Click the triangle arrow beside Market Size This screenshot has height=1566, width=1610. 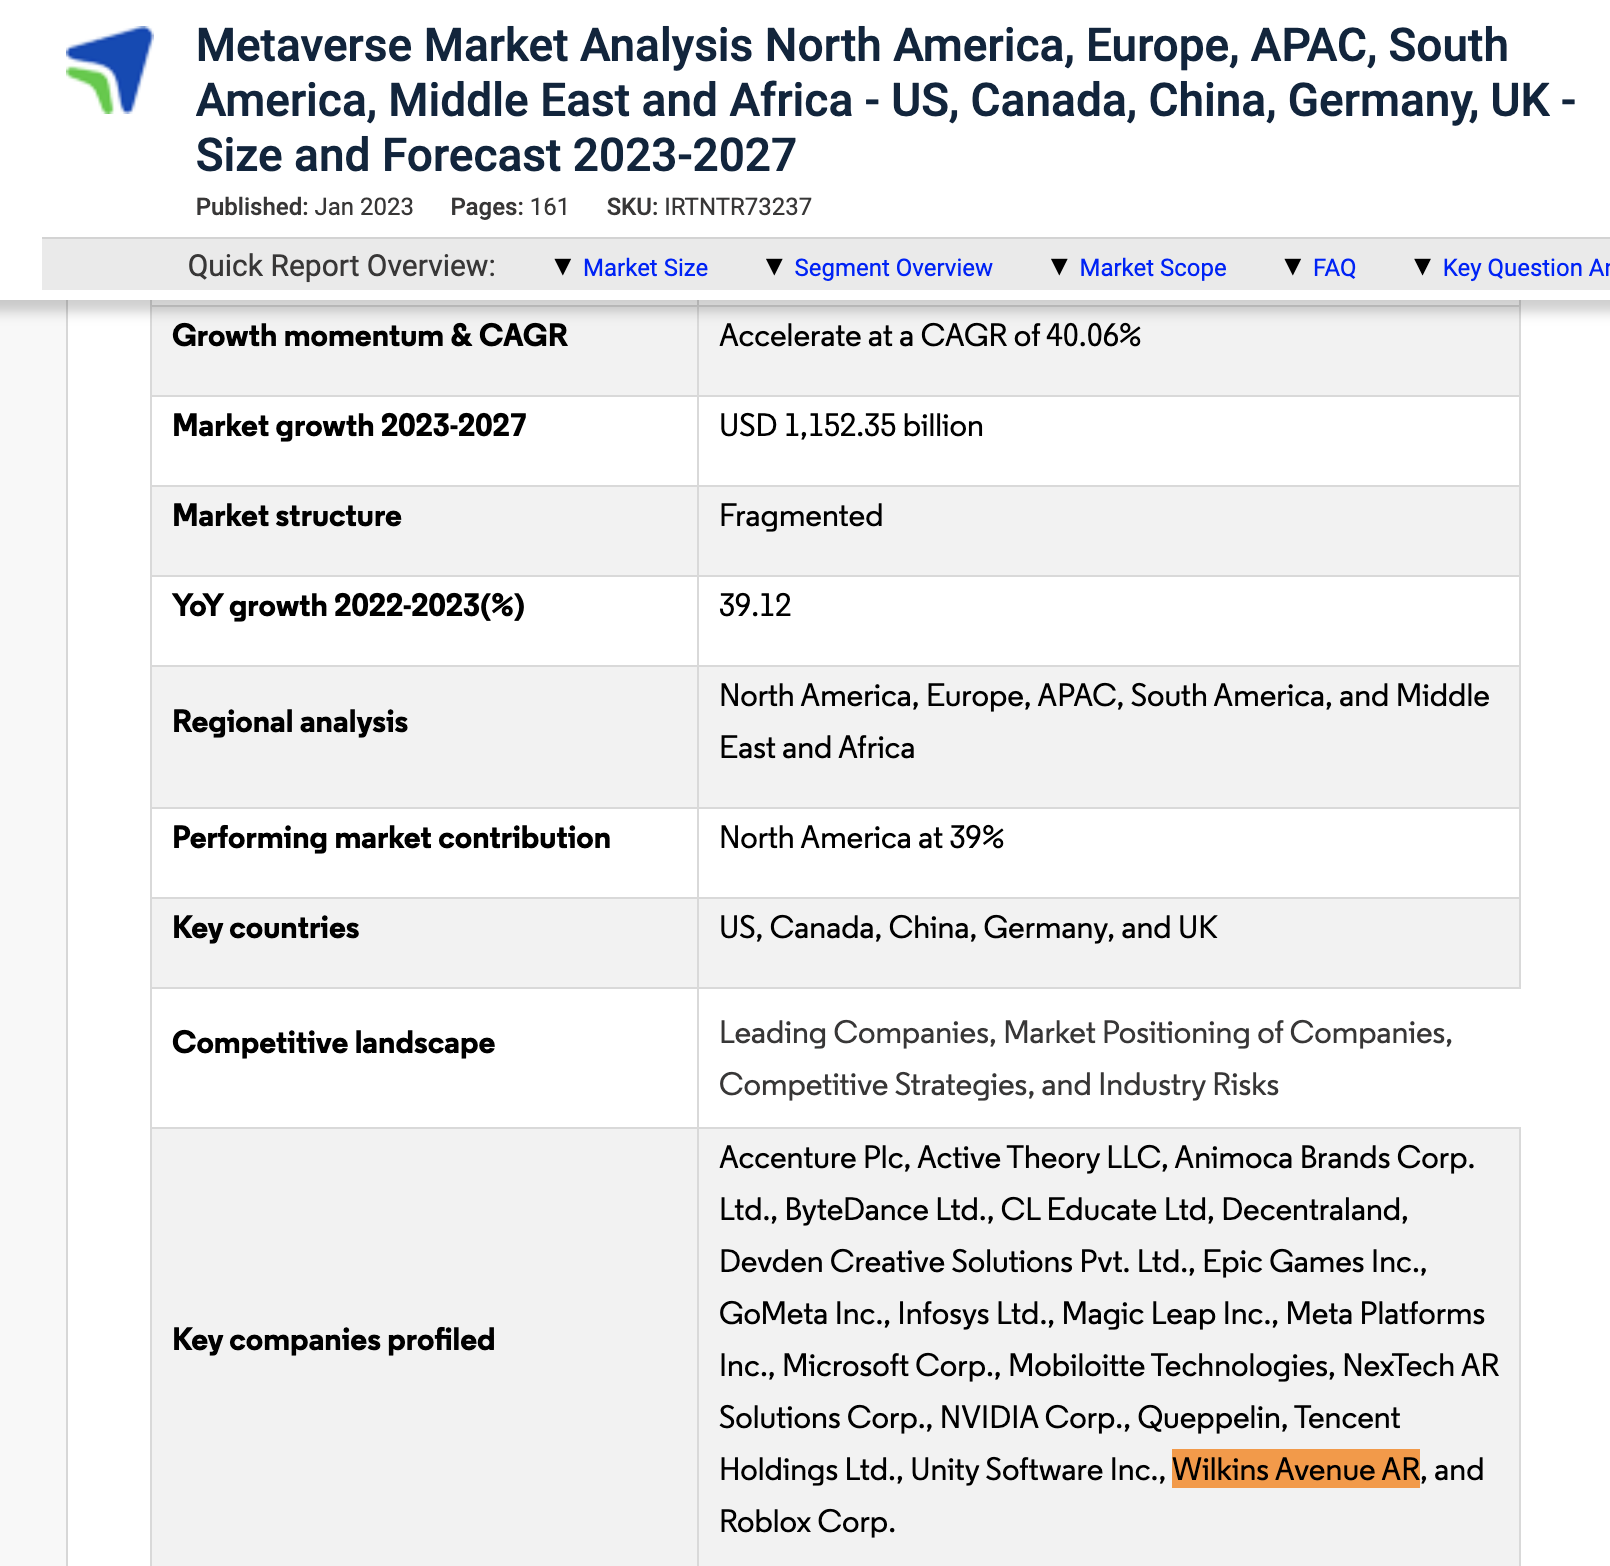click(563, 267)
